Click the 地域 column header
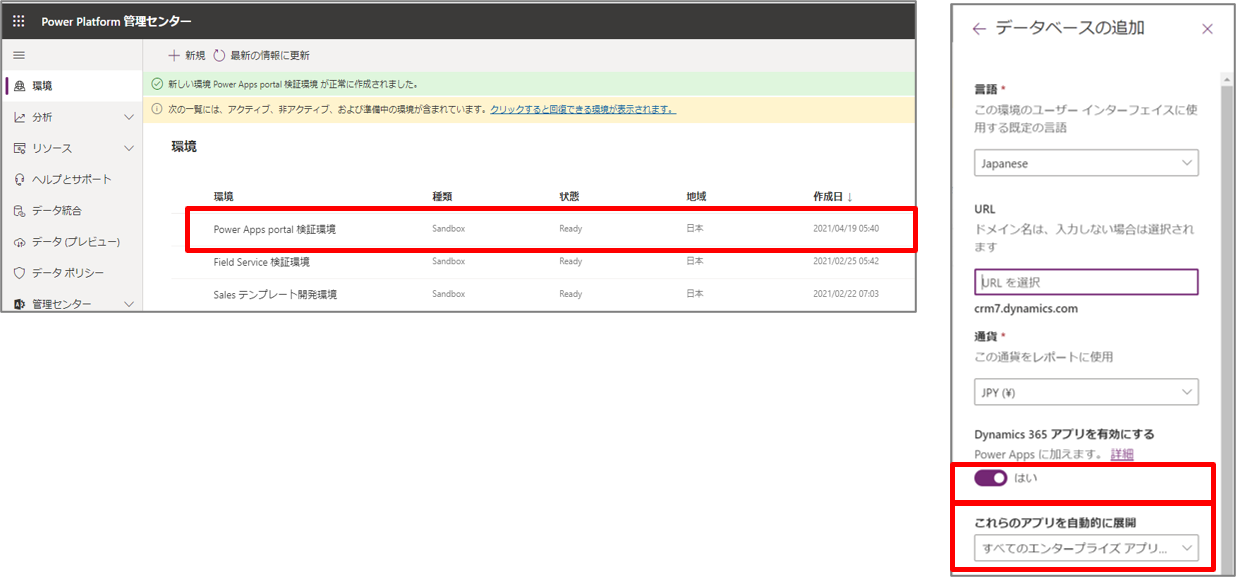The height and width of the screenshot is (577, 1236). pos(697,197)
